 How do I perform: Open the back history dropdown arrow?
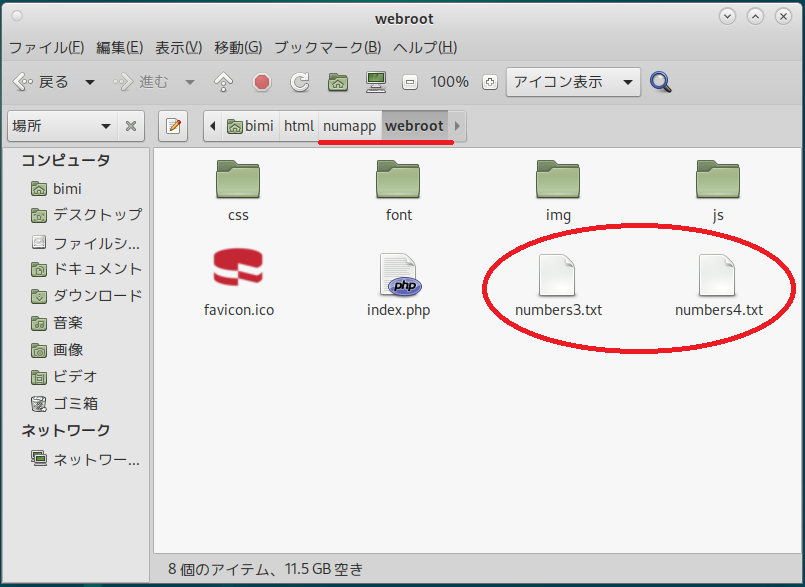click(x=90, y=82)
